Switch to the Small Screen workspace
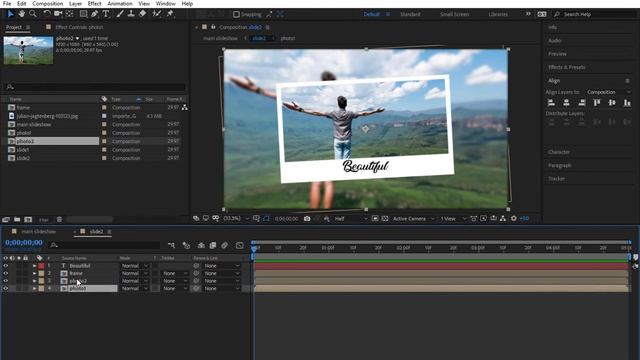 [454, 14]
